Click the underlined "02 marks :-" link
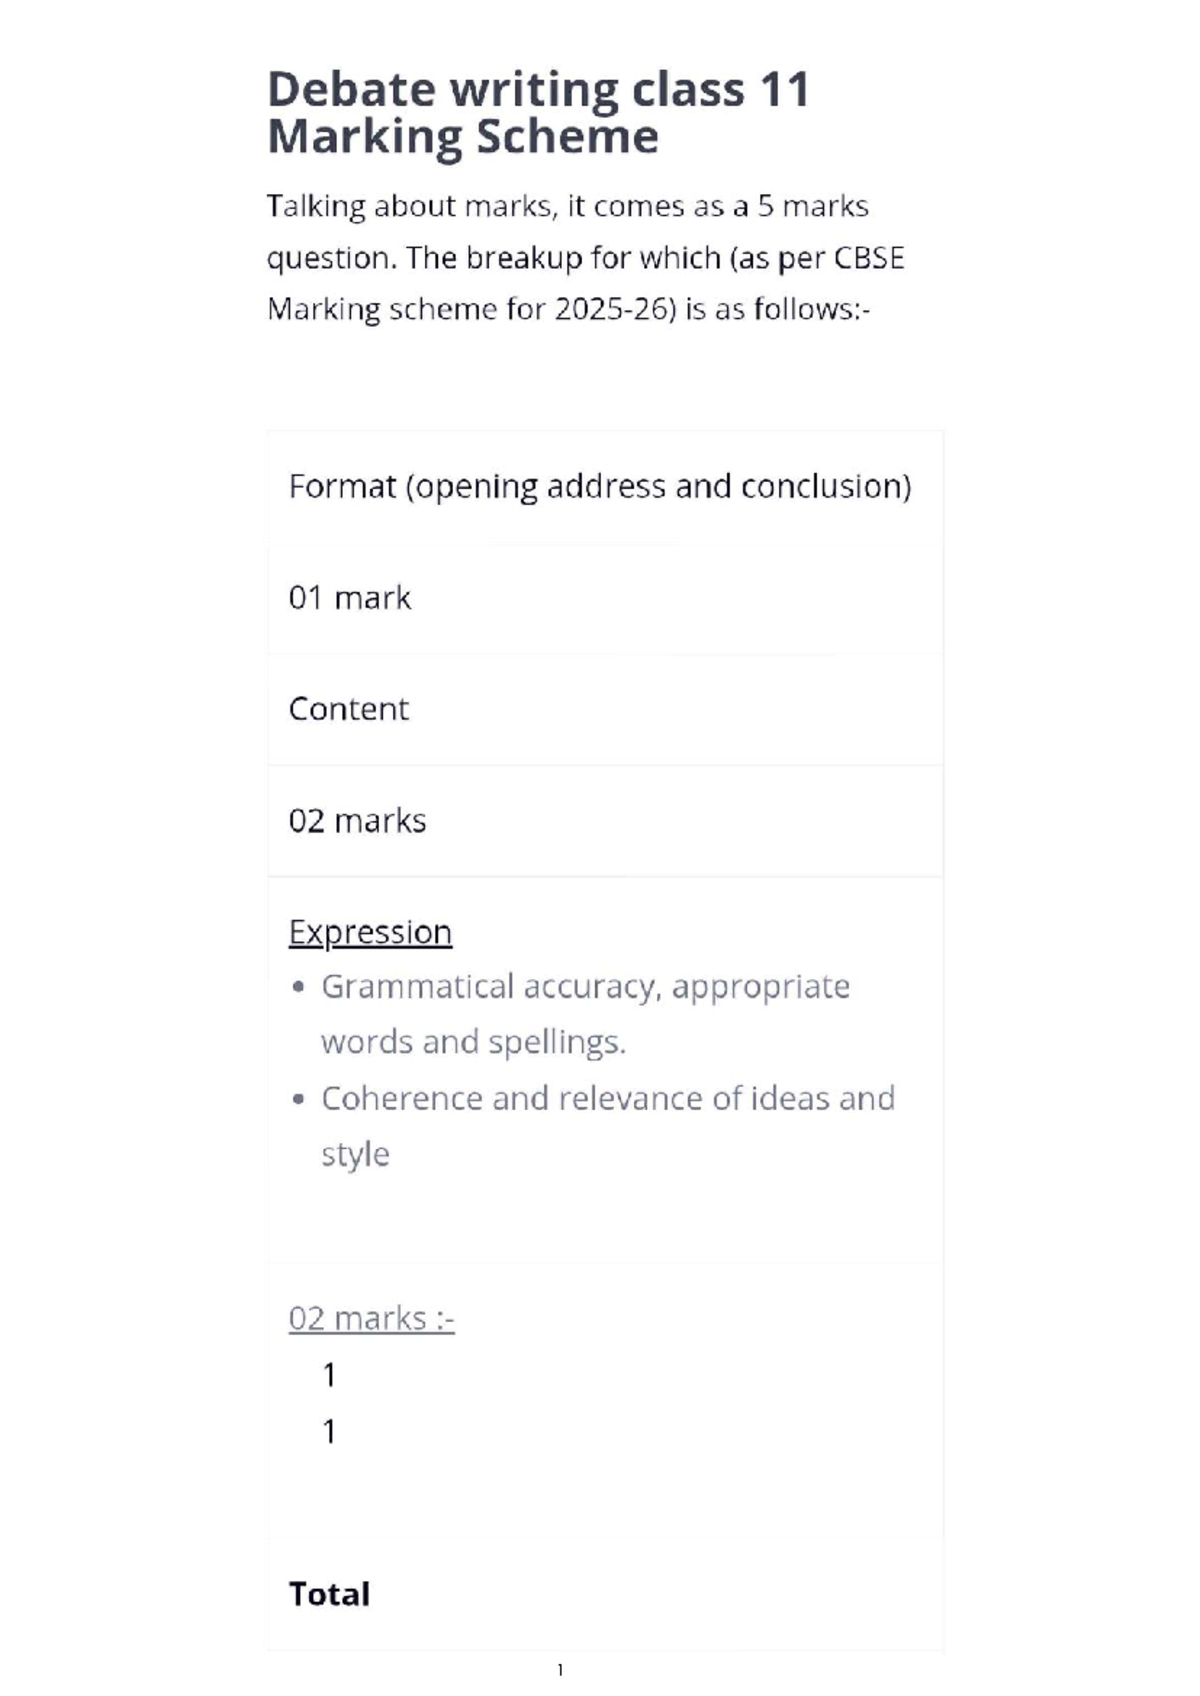The height and width of the screenshot is (1696, 1200). (371, 1318)
